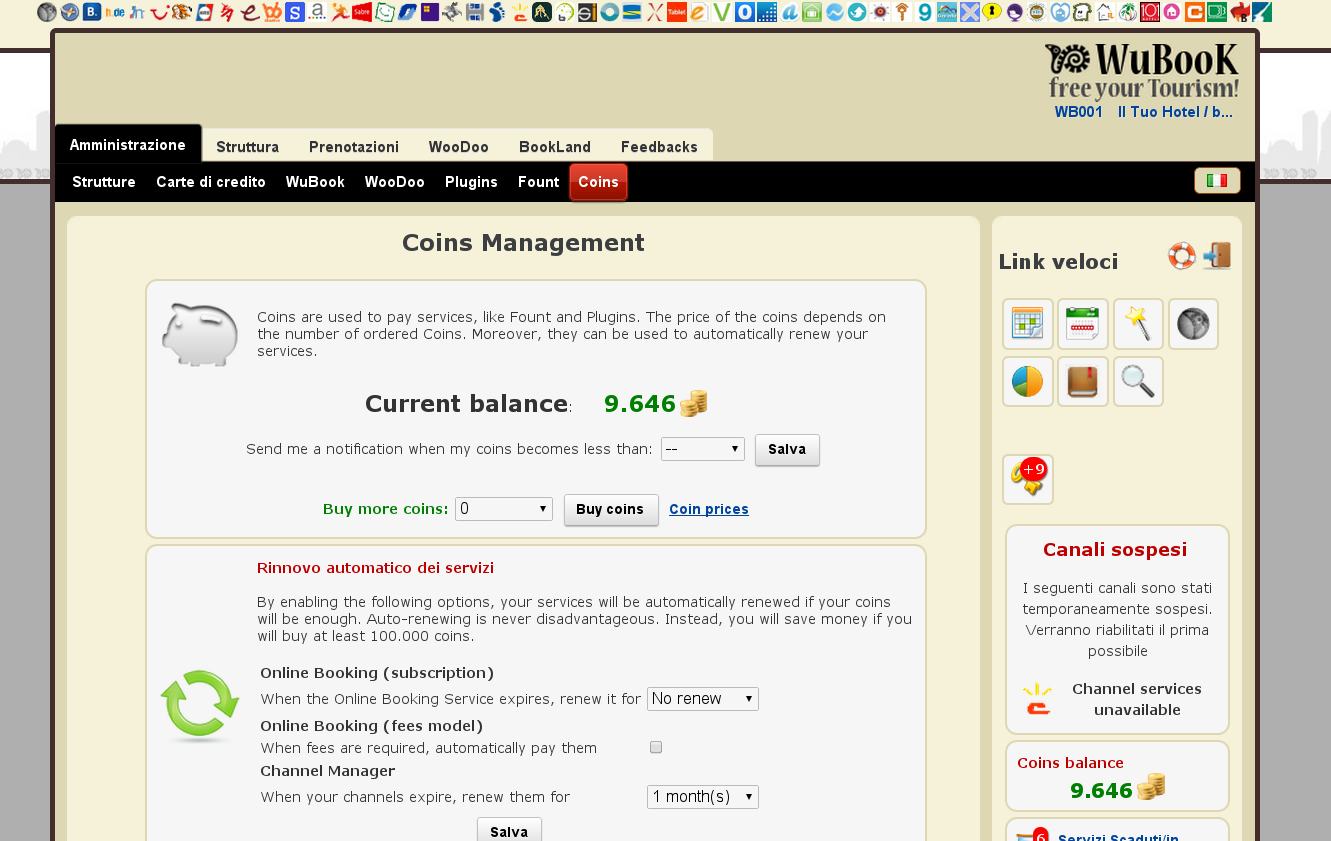The width and height of the screenshot is (1331, 841).
Task: Click the red Tablet channel icon
Action: coord(677,12)
